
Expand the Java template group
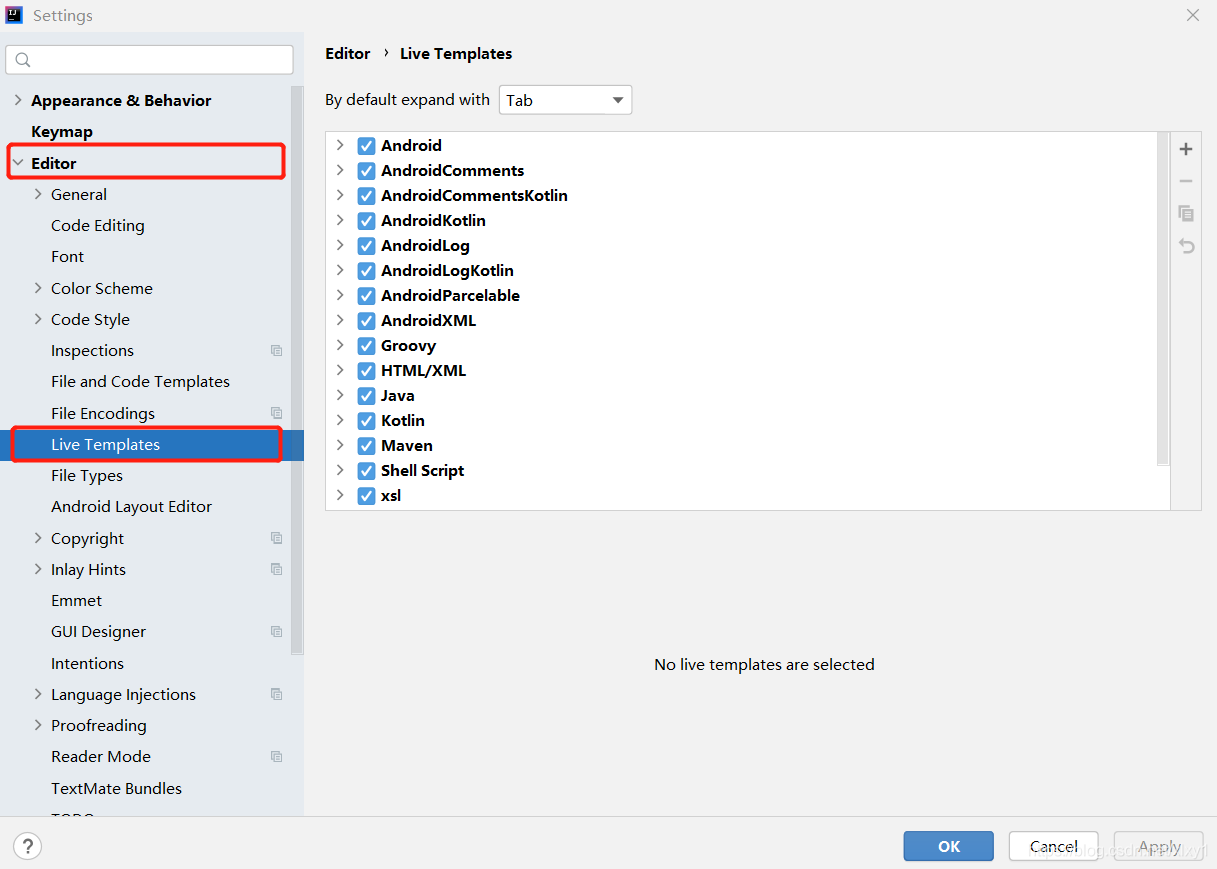(340, 395)
